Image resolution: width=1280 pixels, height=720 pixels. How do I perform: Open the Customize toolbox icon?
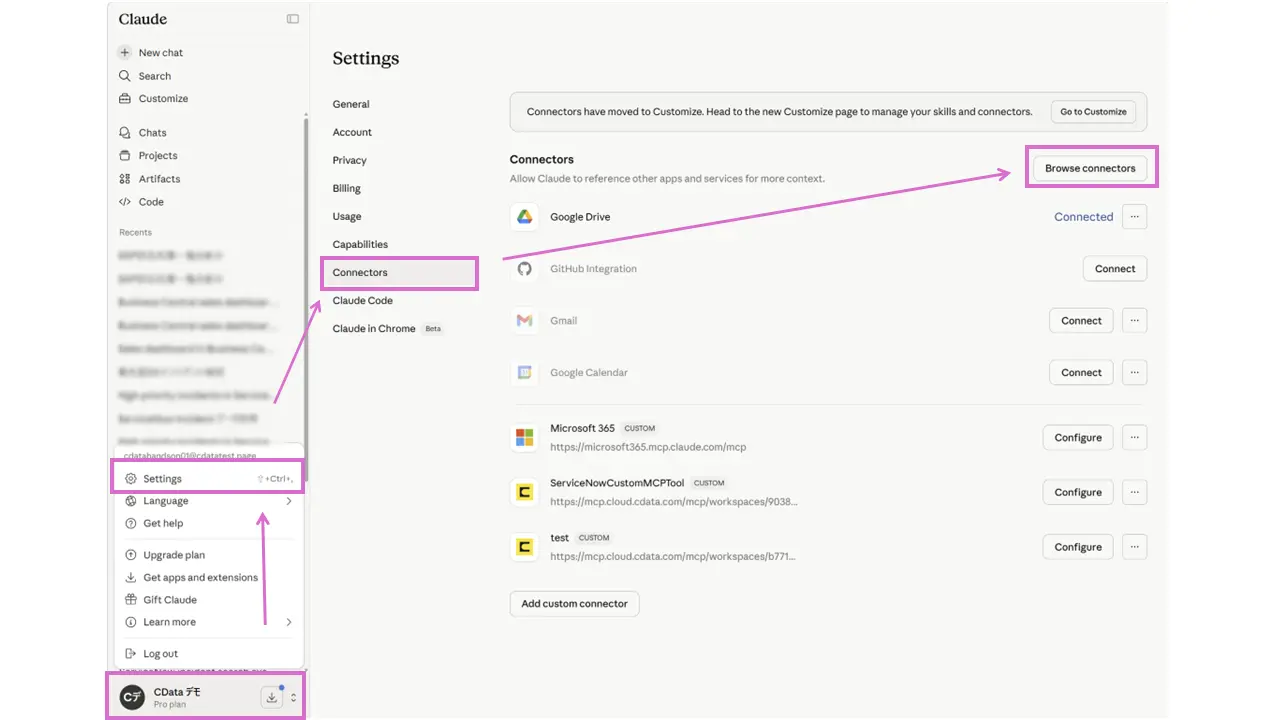125,99
